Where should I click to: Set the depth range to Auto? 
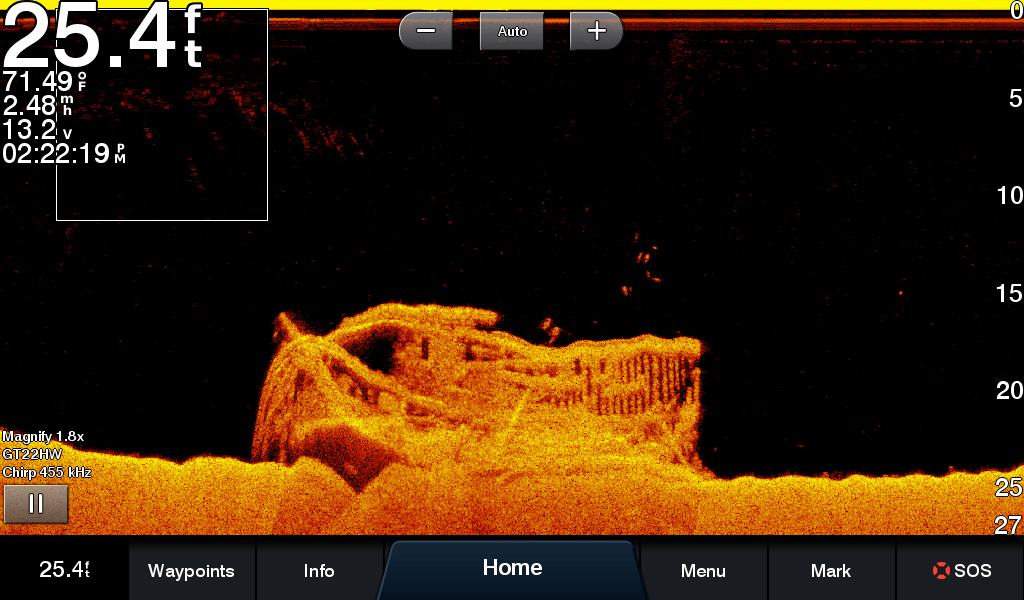tap(512, 31)
